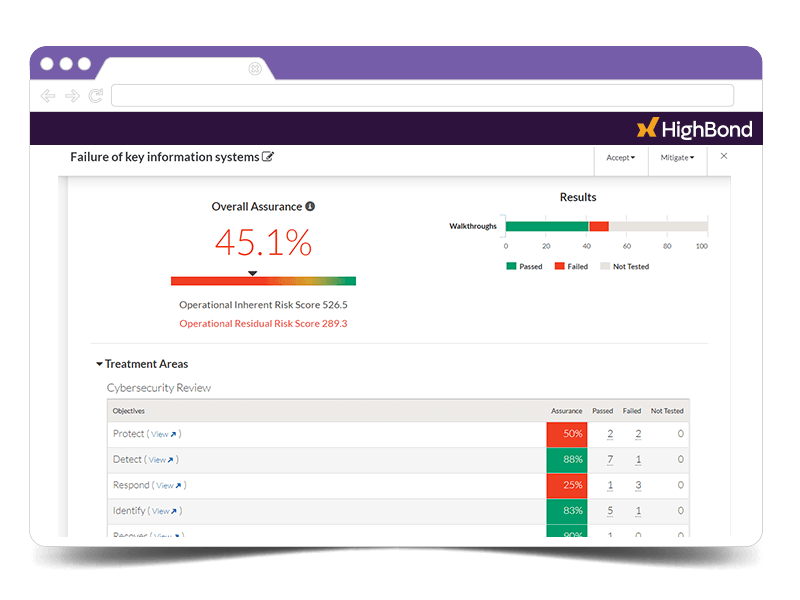Click the 45.1% overall assurance value
This screenshot has width=800, height=600.
tap(263, 242)
